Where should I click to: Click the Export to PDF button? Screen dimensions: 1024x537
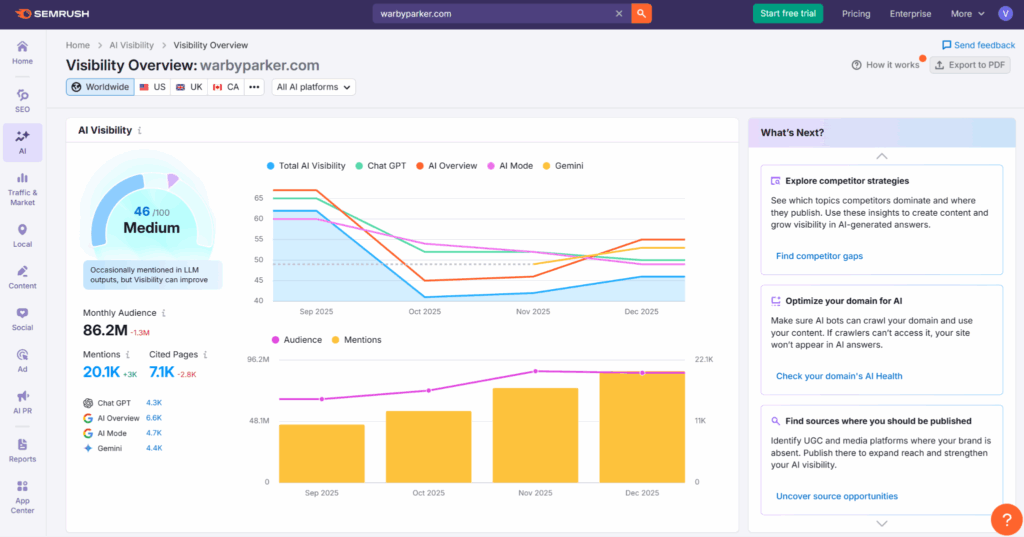970,65
